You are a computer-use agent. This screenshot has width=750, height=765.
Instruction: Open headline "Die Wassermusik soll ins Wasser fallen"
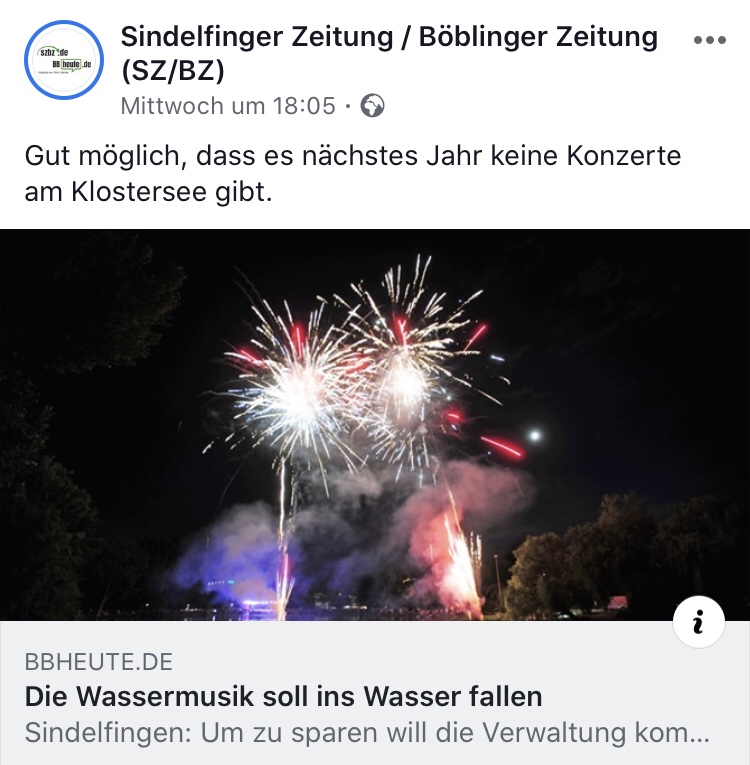click(284, 696)
